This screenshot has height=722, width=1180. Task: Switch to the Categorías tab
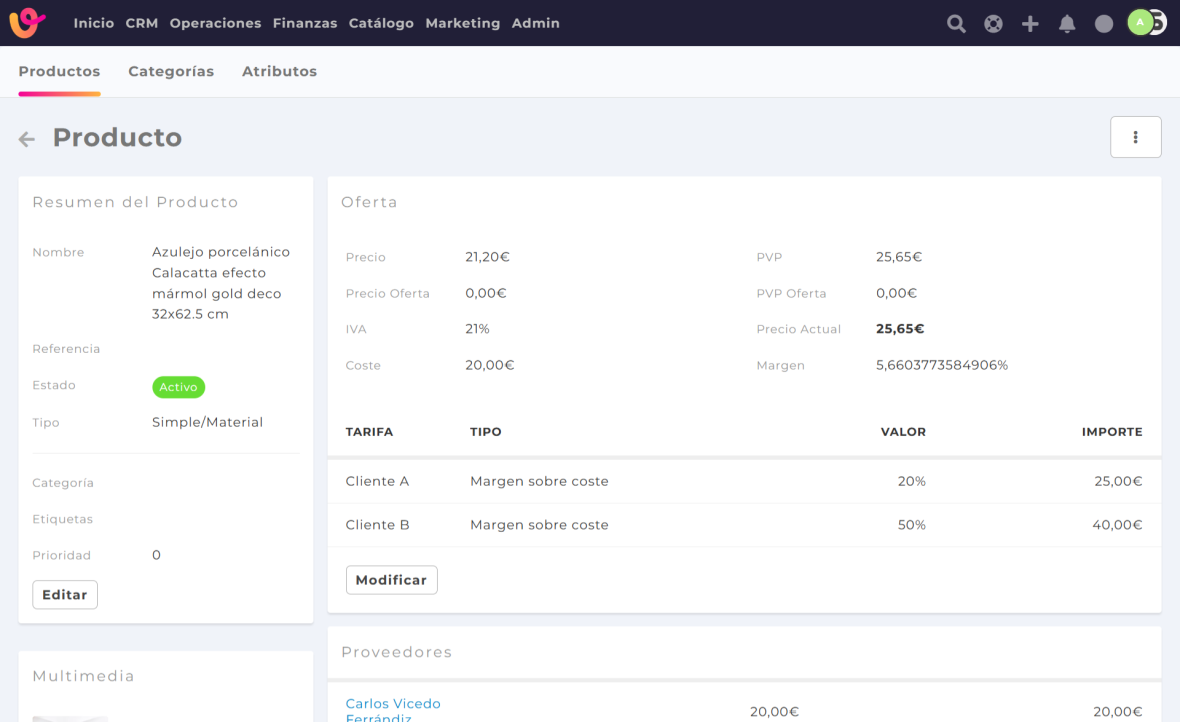pyautogui.click(x=171, y=71)
